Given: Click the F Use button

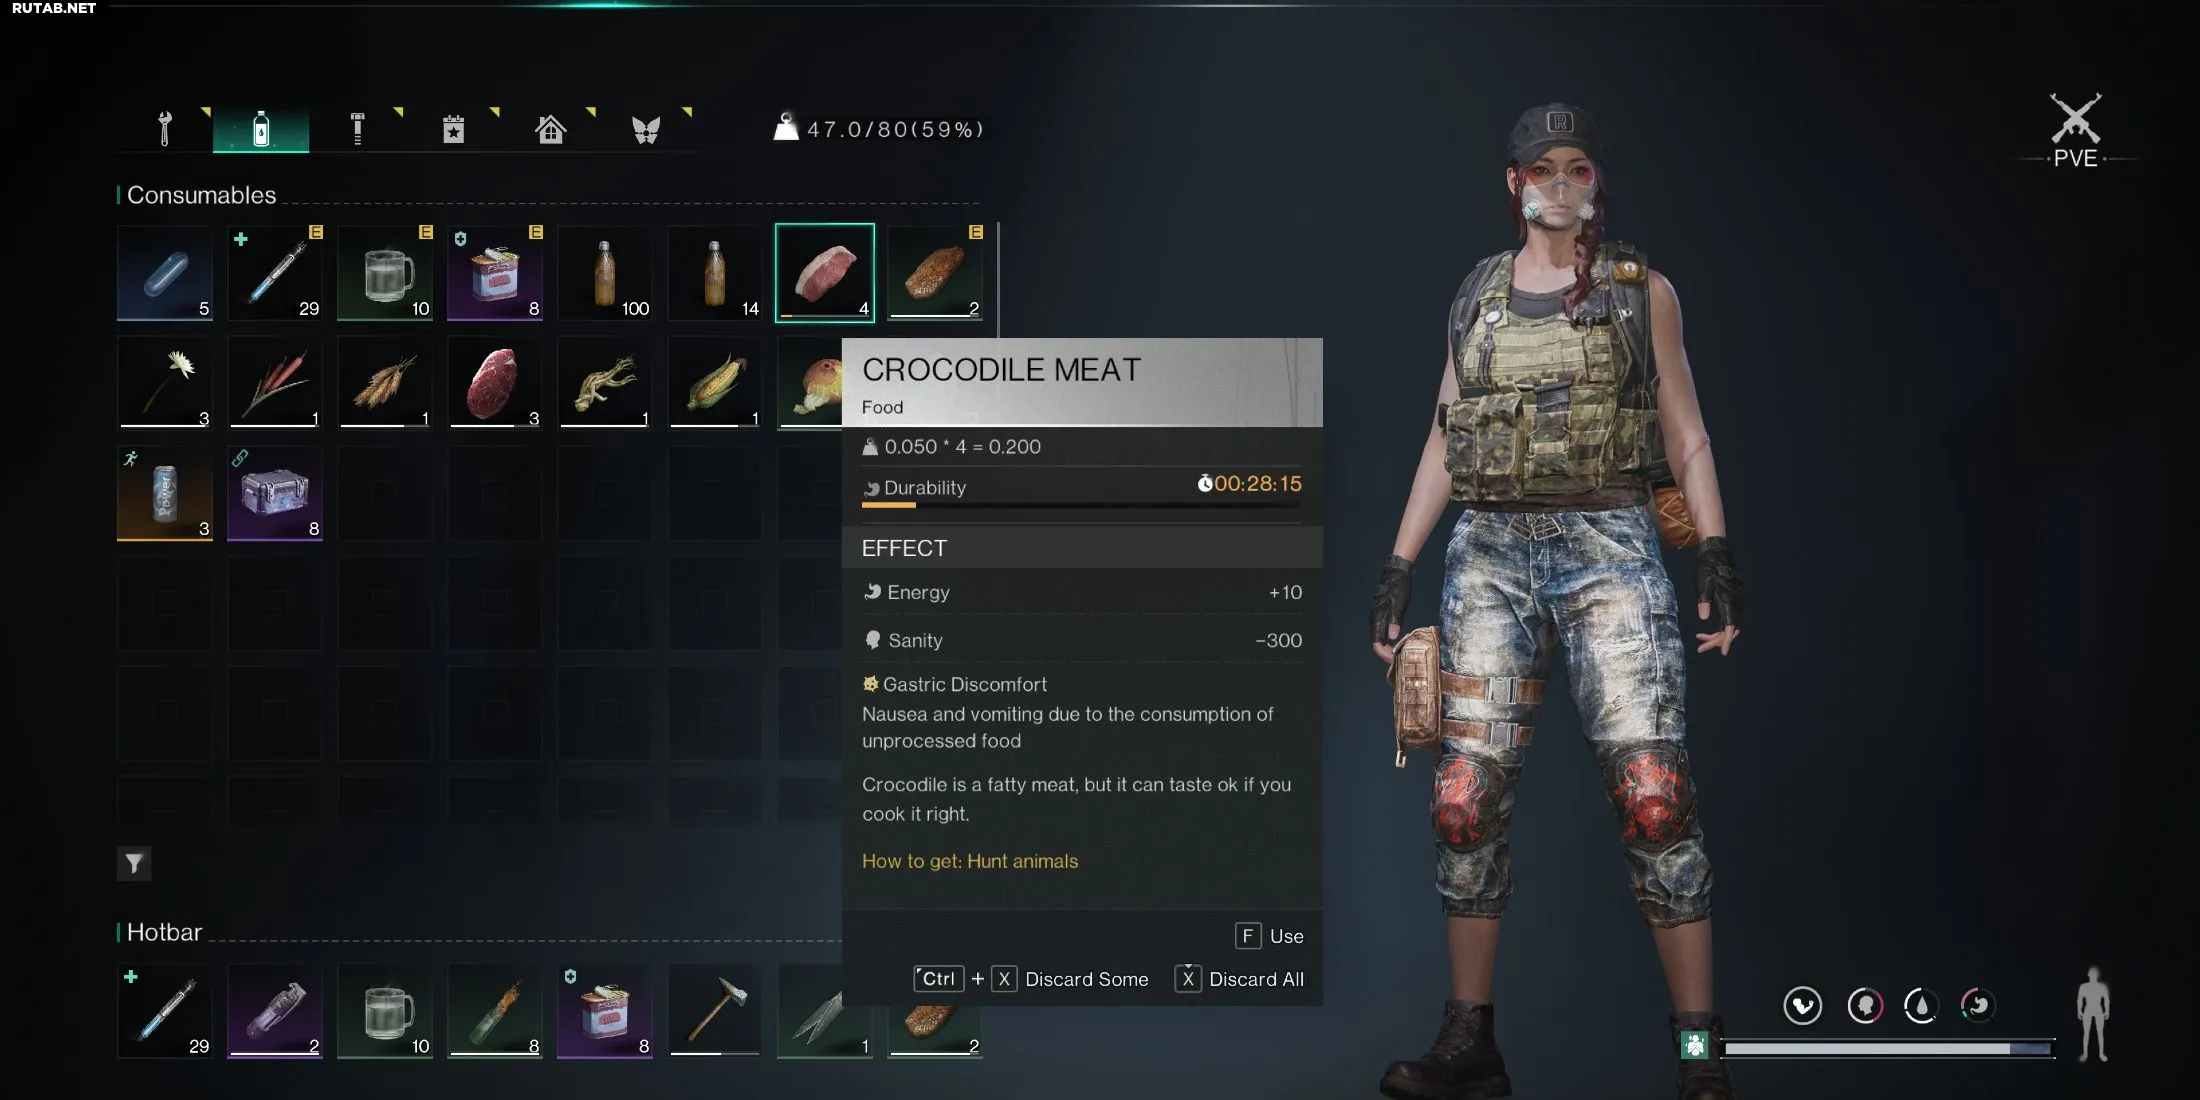Looking at the screenshot, I should point(1269,936).
